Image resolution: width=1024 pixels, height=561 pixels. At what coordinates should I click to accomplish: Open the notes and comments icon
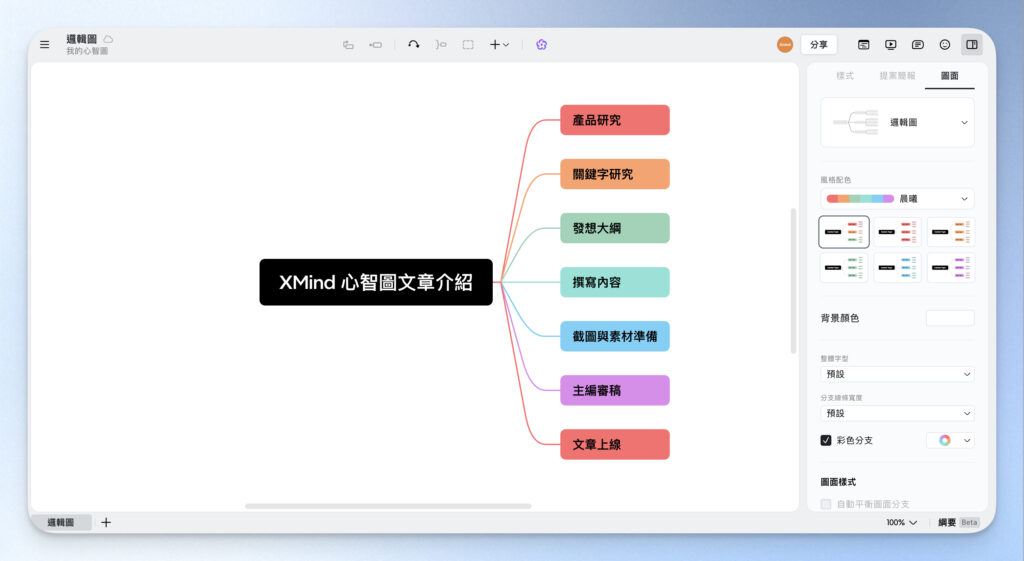tap(918, 44)
